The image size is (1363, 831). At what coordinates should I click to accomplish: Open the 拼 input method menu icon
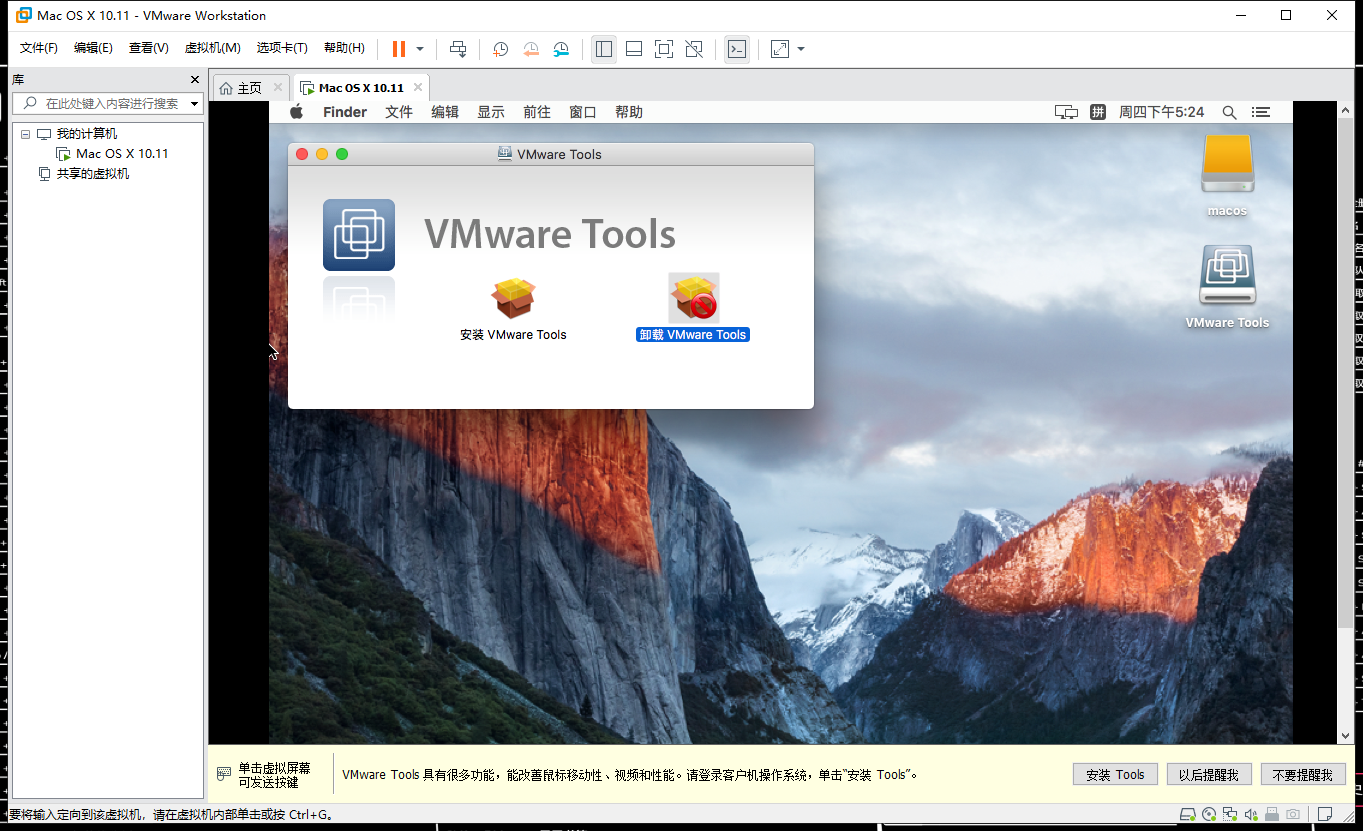pos(1098,112)
